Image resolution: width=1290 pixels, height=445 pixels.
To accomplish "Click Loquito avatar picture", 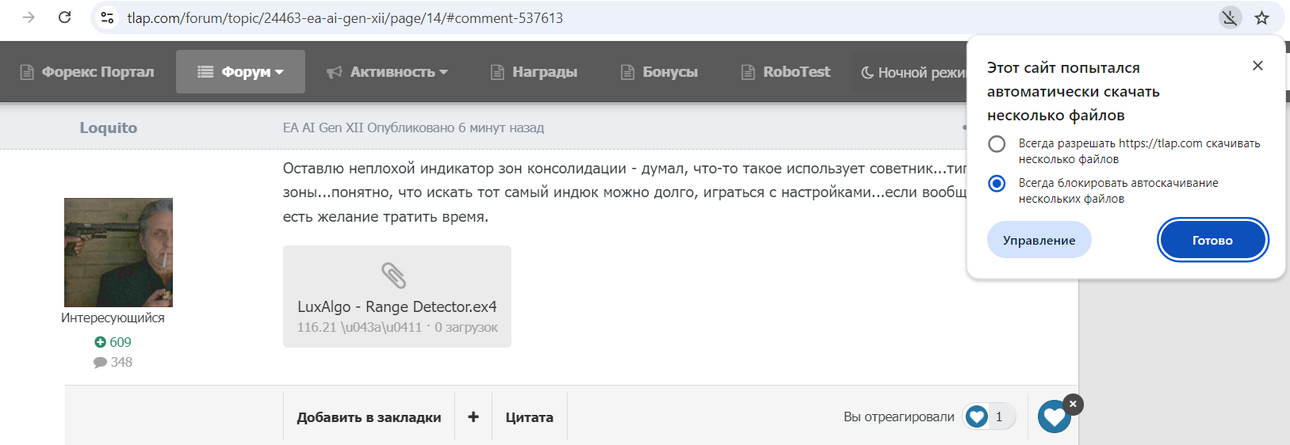I will pyautogui.click(x=118, y=252).
